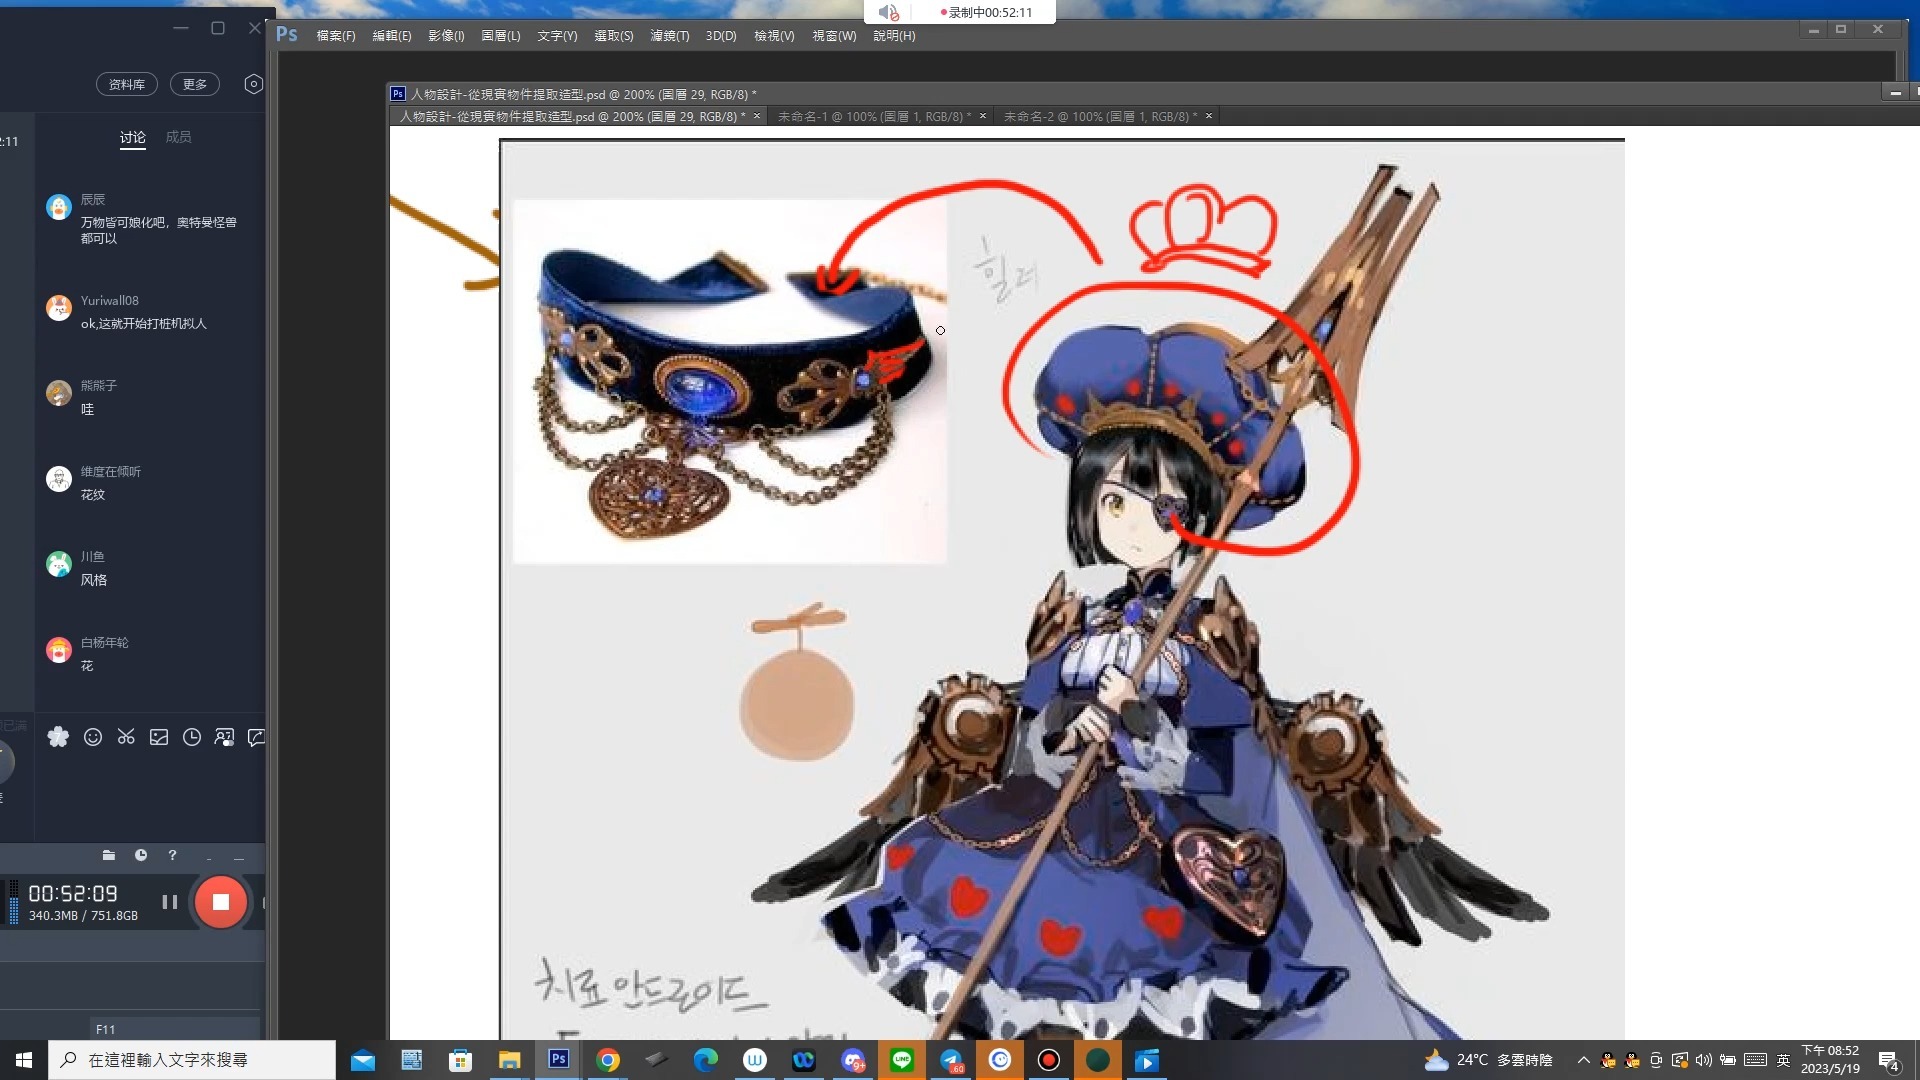This screenshot has height=1080, width=1920.
Task: Pause the recording
Action: tap(169, 902)
